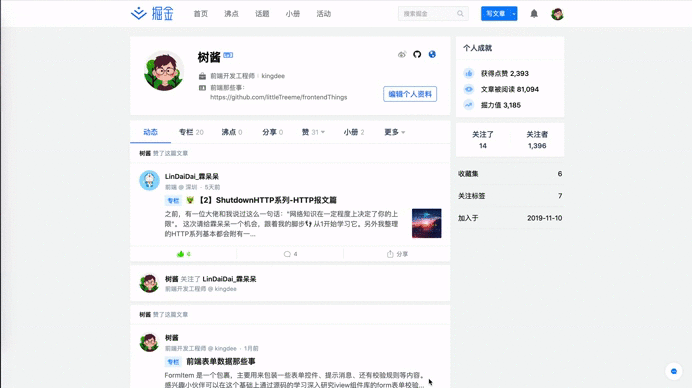
Task: Click the 树酱 profile name heading
Action: pos(209,57)
